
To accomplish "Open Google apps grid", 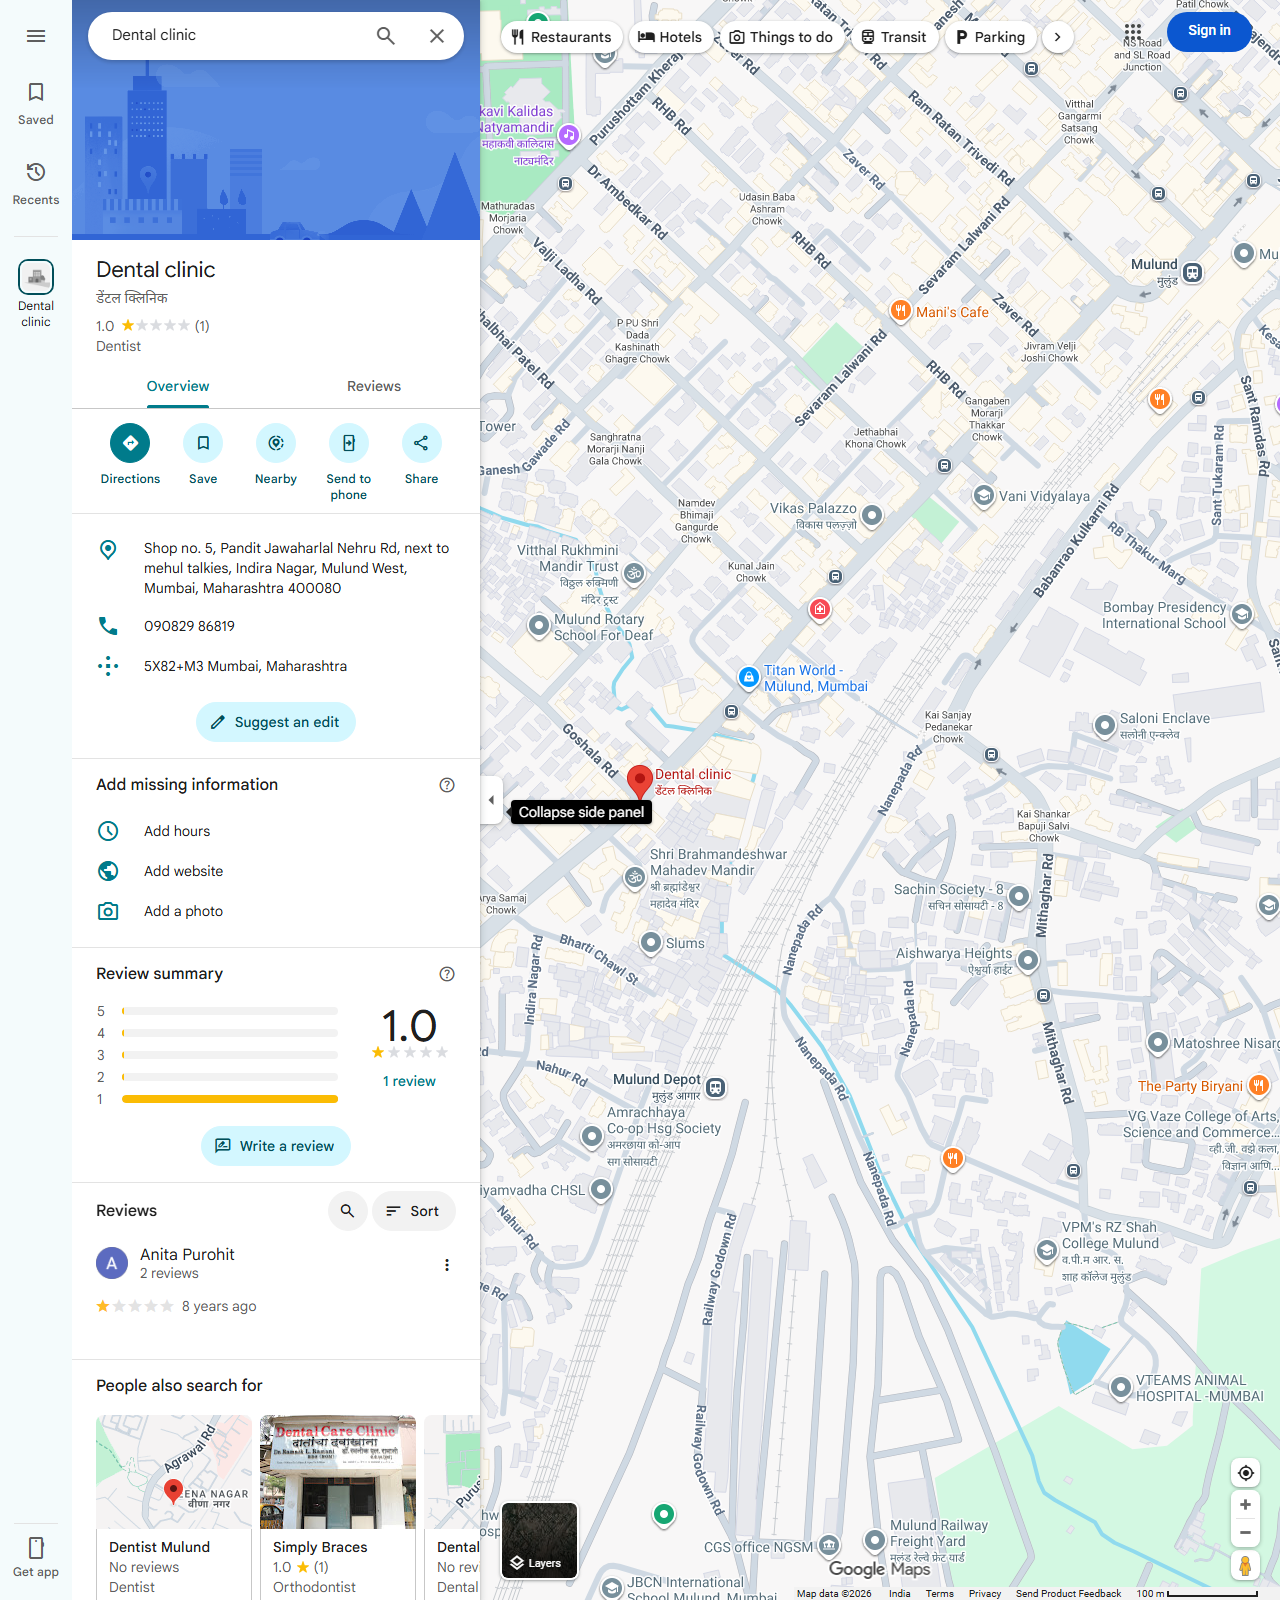I will point(1132,31).
